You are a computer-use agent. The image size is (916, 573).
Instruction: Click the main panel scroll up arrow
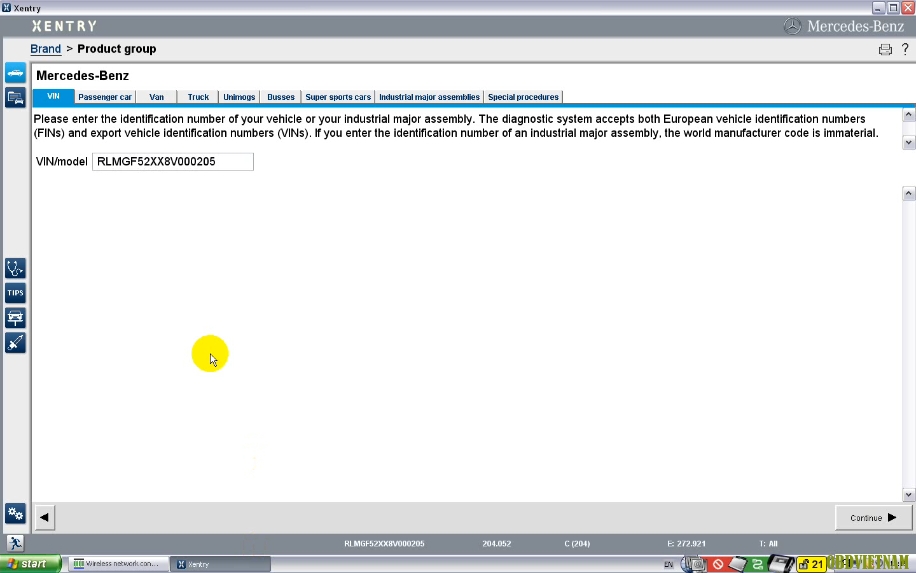(x=908, y=193)
